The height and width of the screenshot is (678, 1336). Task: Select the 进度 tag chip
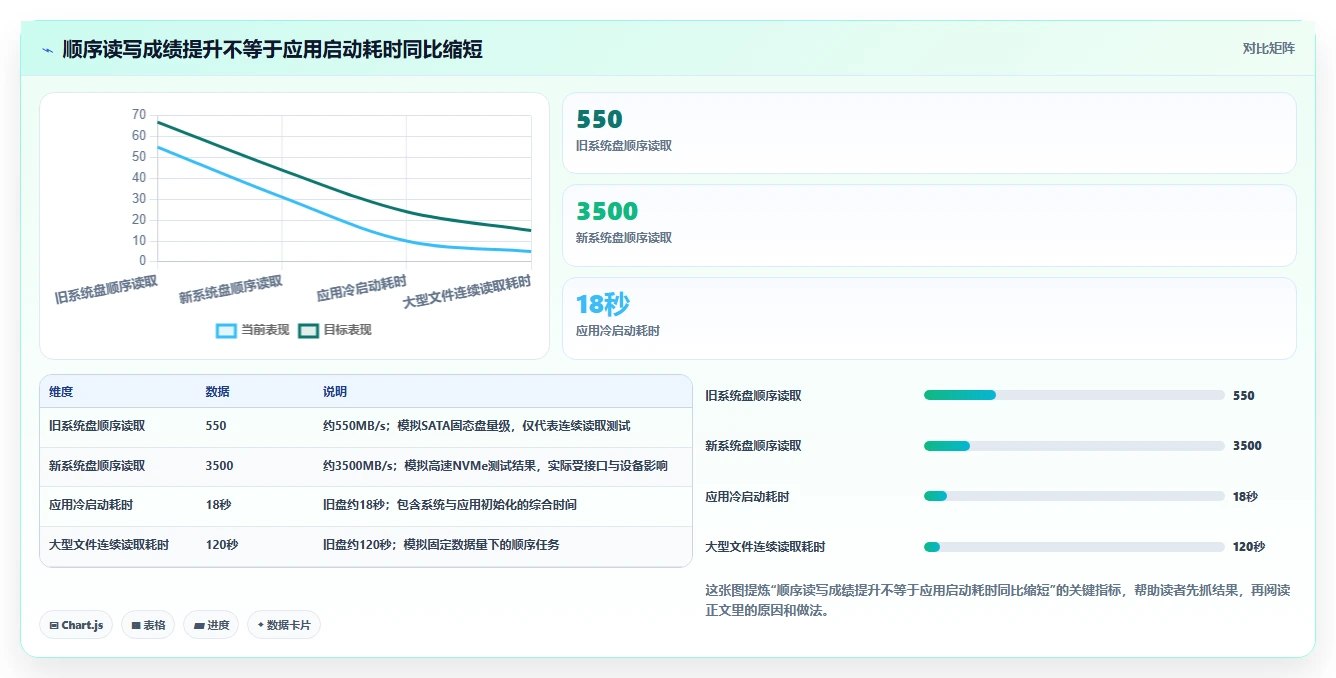[x=211, y=625]
